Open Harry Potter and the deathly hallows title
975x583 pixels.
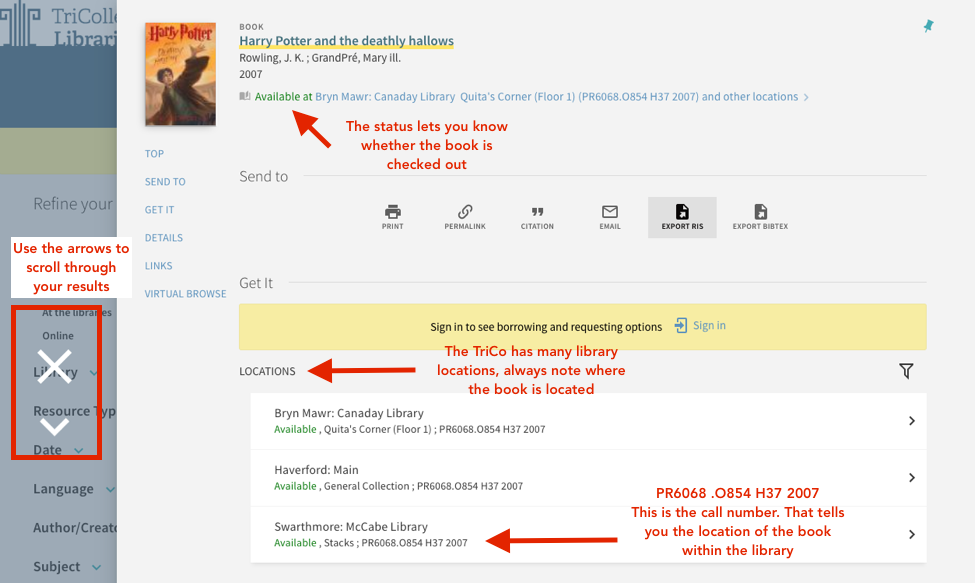[346, 41]
